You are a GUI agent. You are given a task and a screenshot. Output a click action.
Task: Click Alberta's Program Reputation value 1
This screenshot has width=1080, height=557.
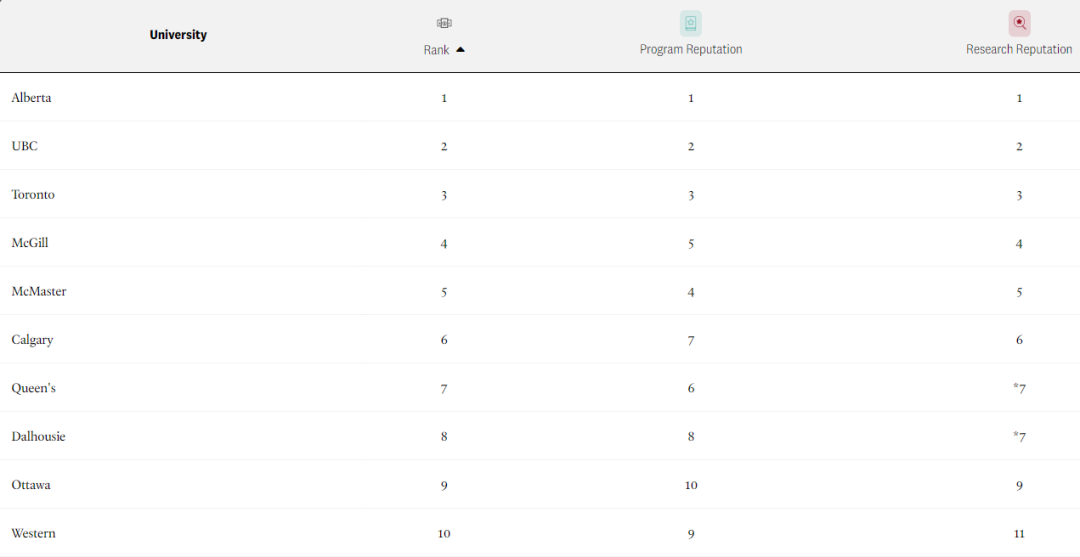pyautogui.click(x=691, y=98)
